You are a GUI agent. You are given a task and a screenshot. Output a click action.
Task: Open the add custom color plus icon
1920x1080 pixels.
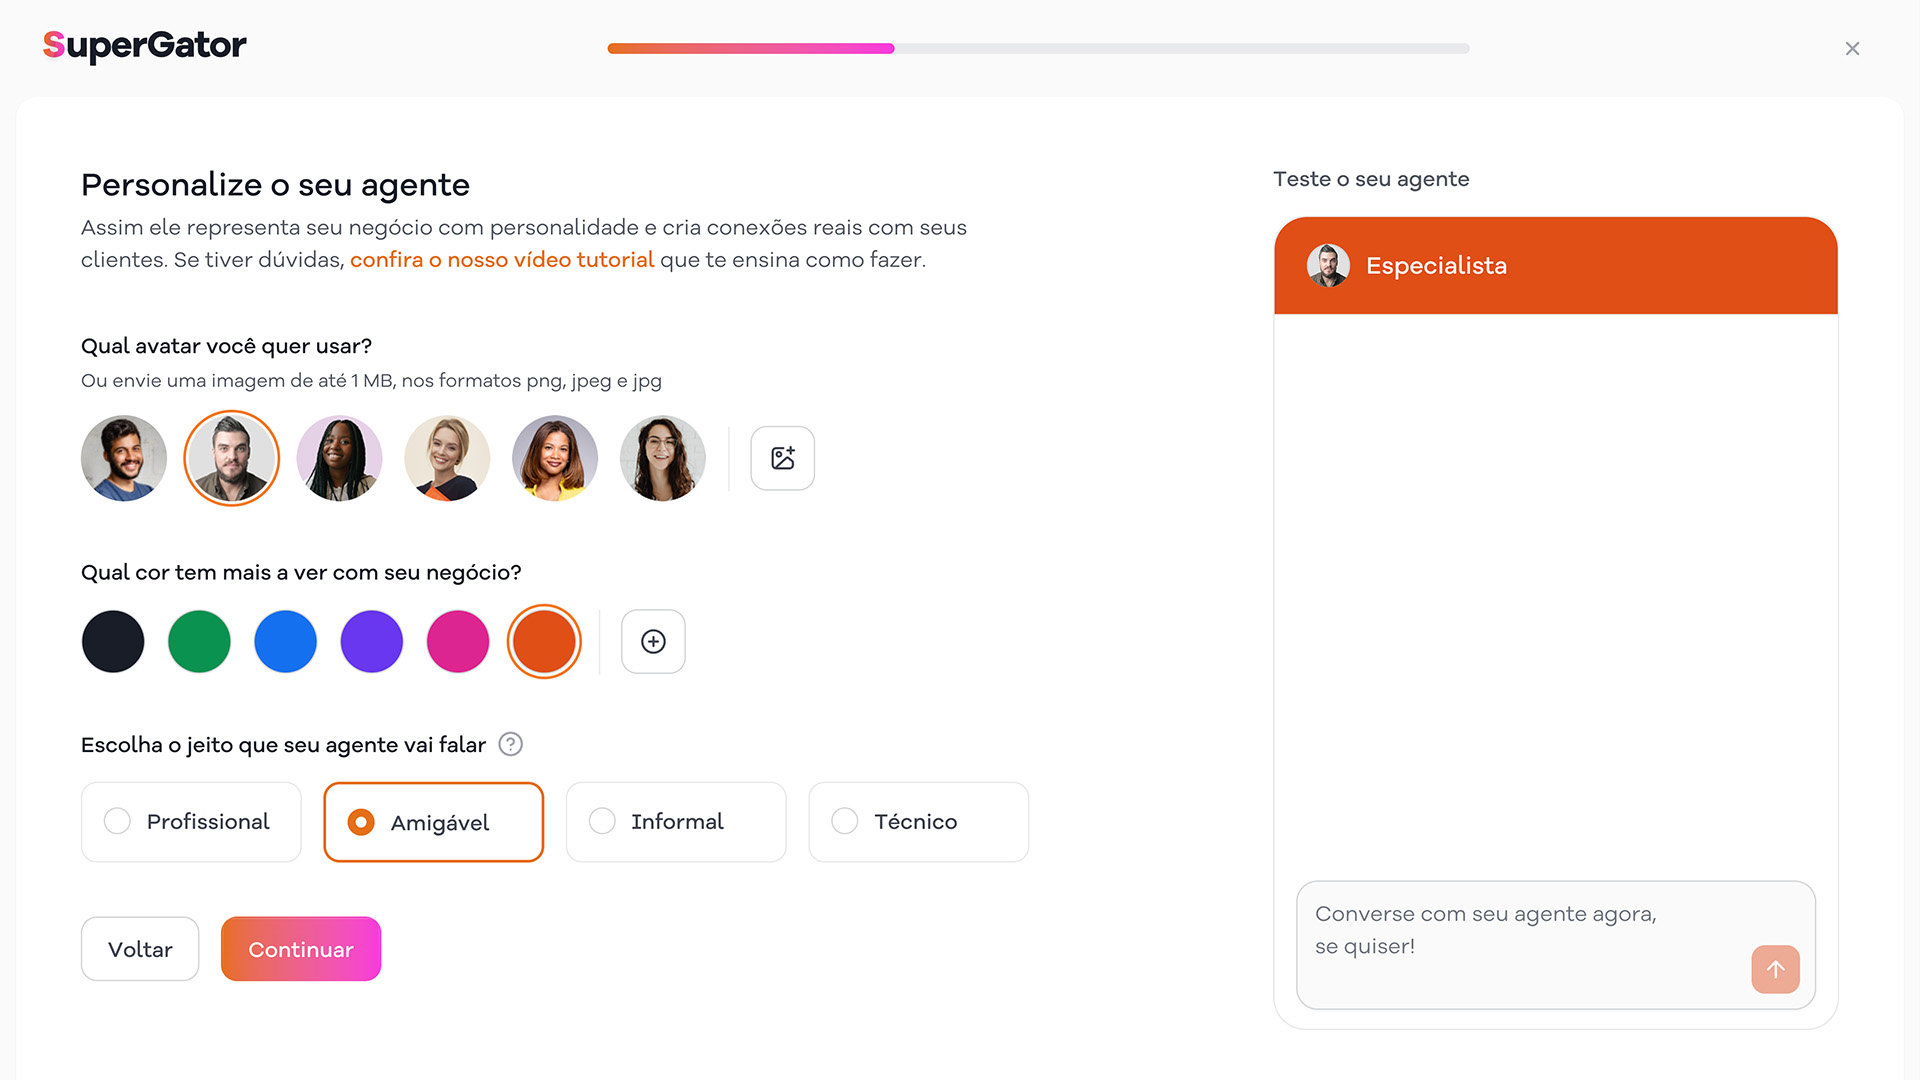(653, 641)
